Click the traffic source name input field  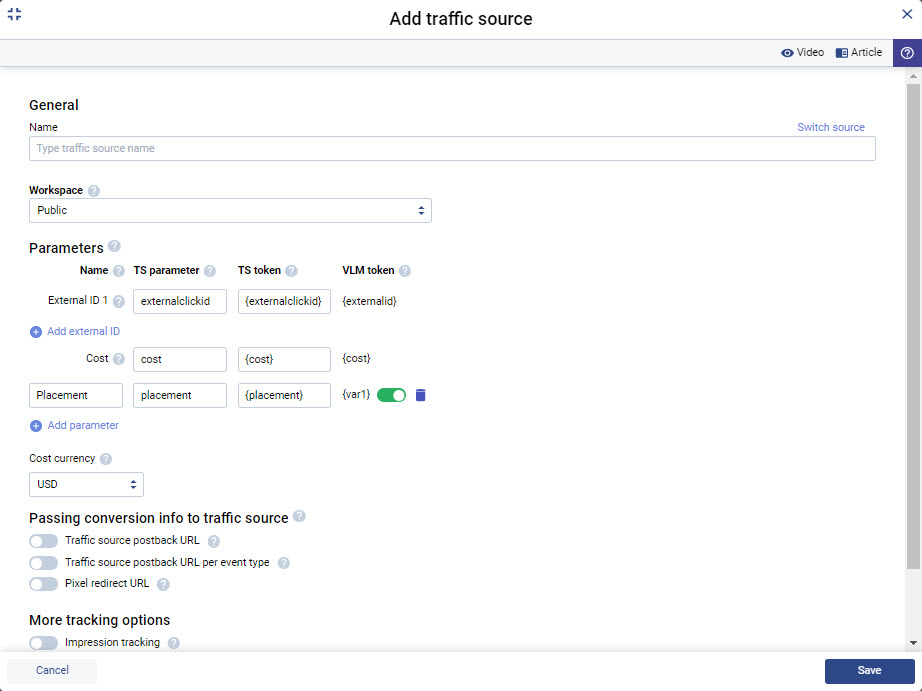pyautogui.click(x=450, y=148)
